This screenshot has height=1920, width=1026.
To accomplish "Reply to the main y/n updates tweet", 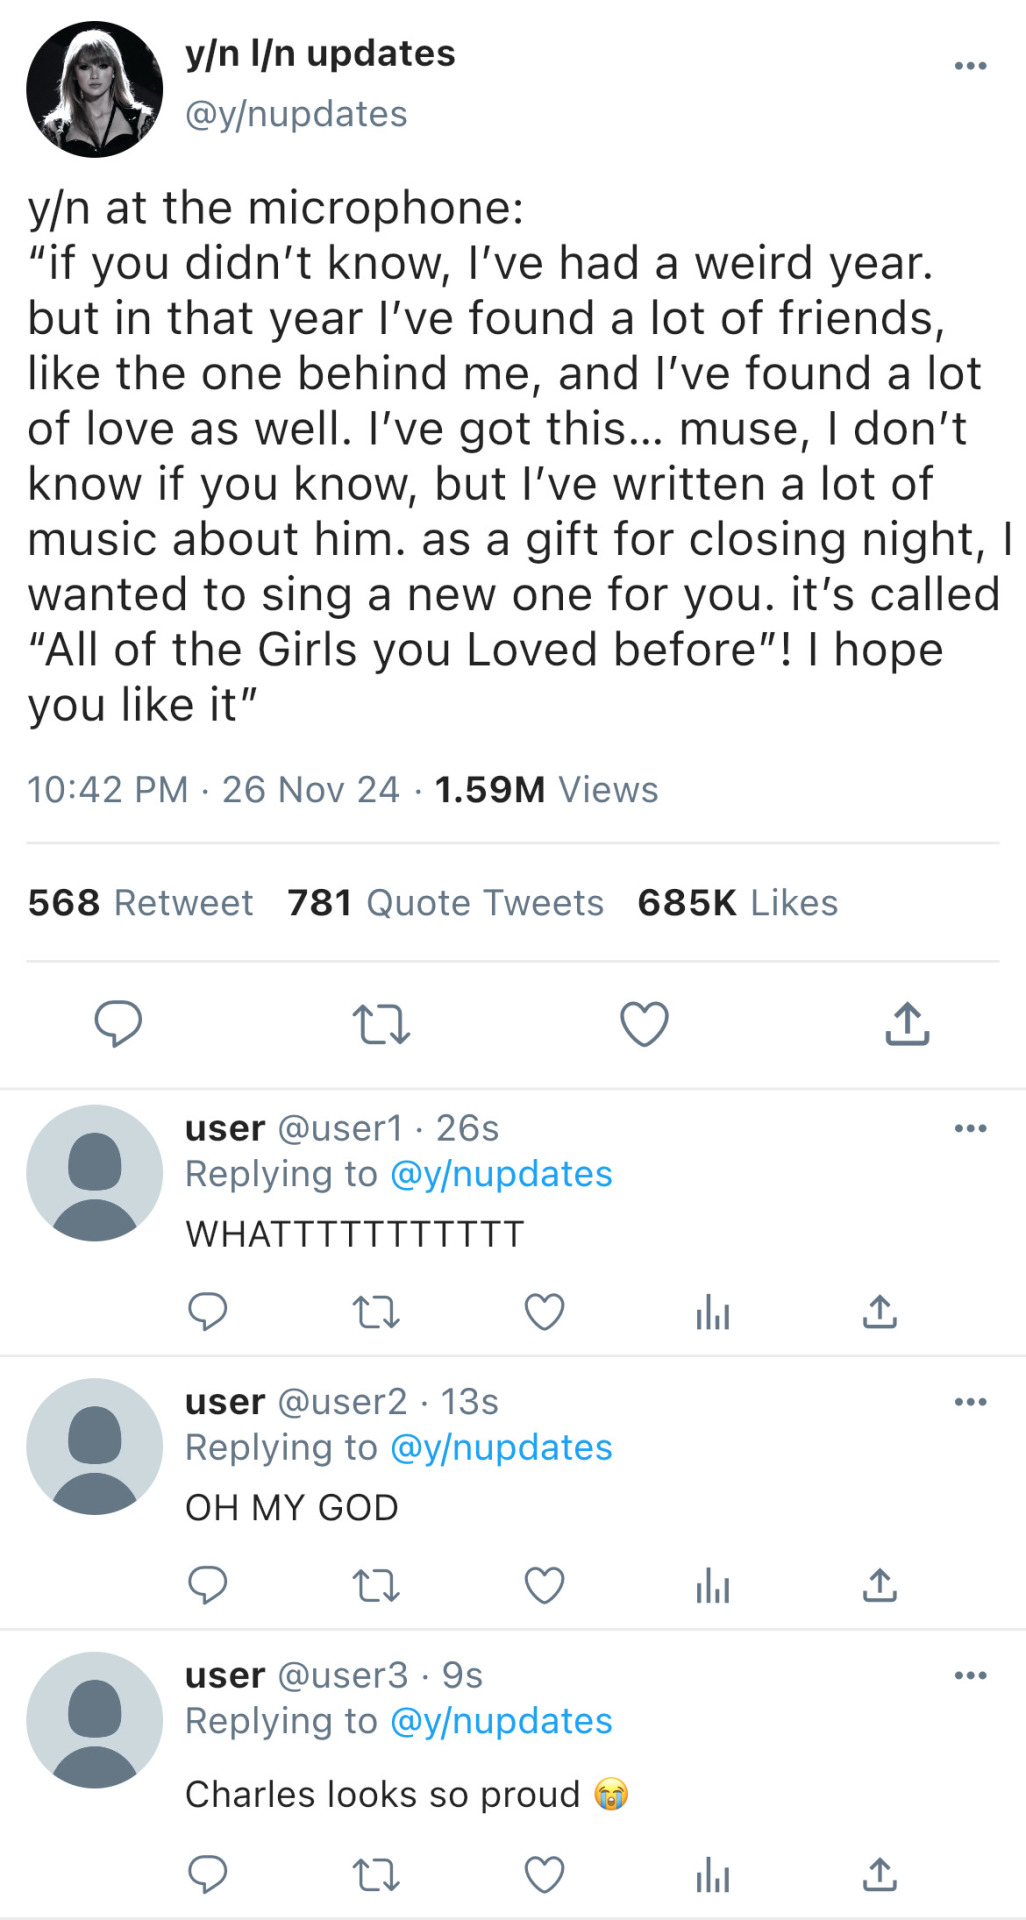I will pyautogui.click(x=118, y=1023).
